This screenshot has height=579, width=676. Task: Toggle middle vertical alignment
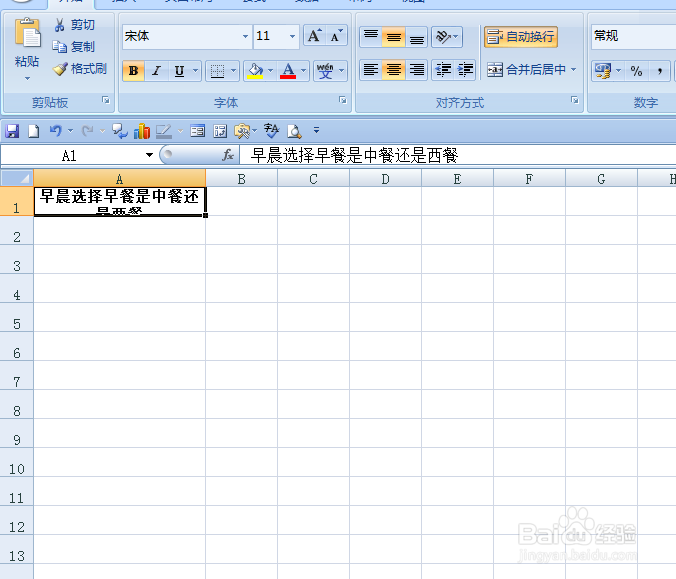pyautogui.click(x=394, y=36)
